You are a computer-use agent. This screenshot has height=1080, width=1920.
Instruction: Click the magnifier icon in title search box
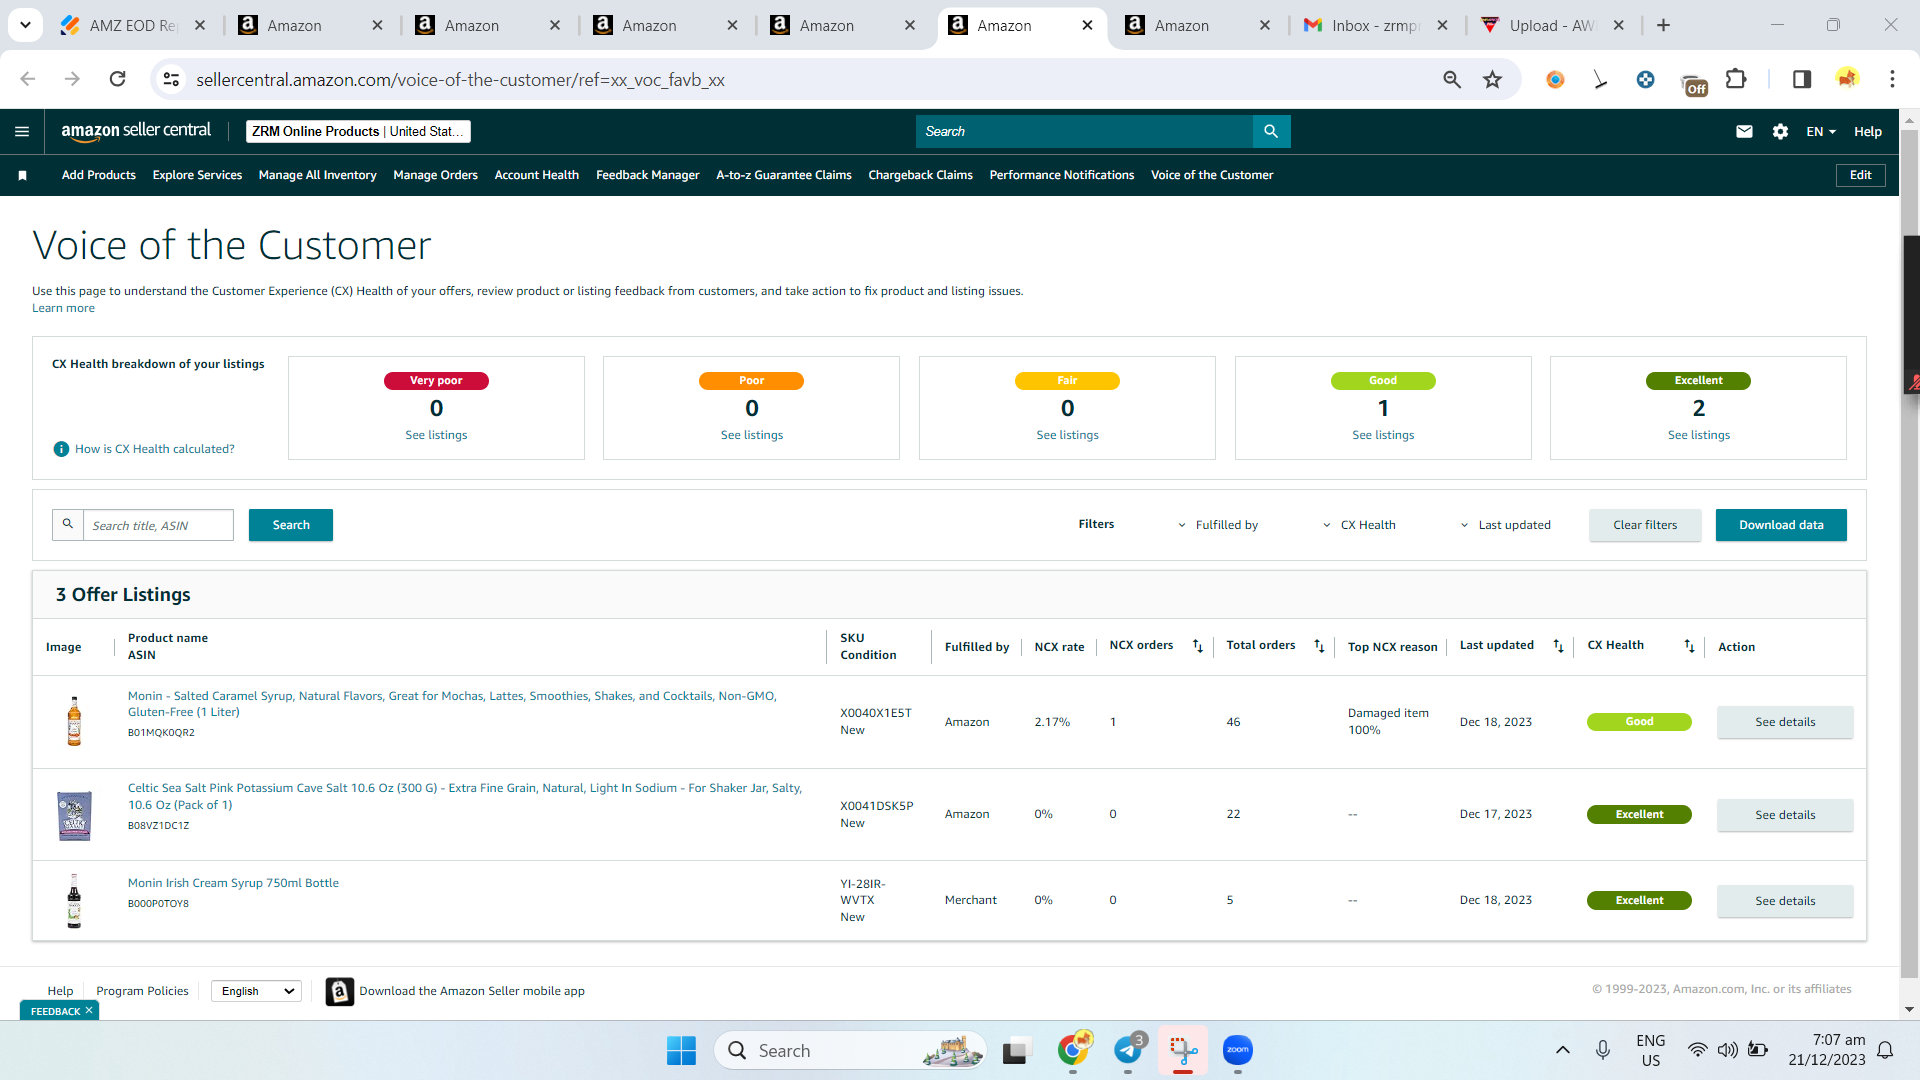pyautogui.click(x=68, y=524)
